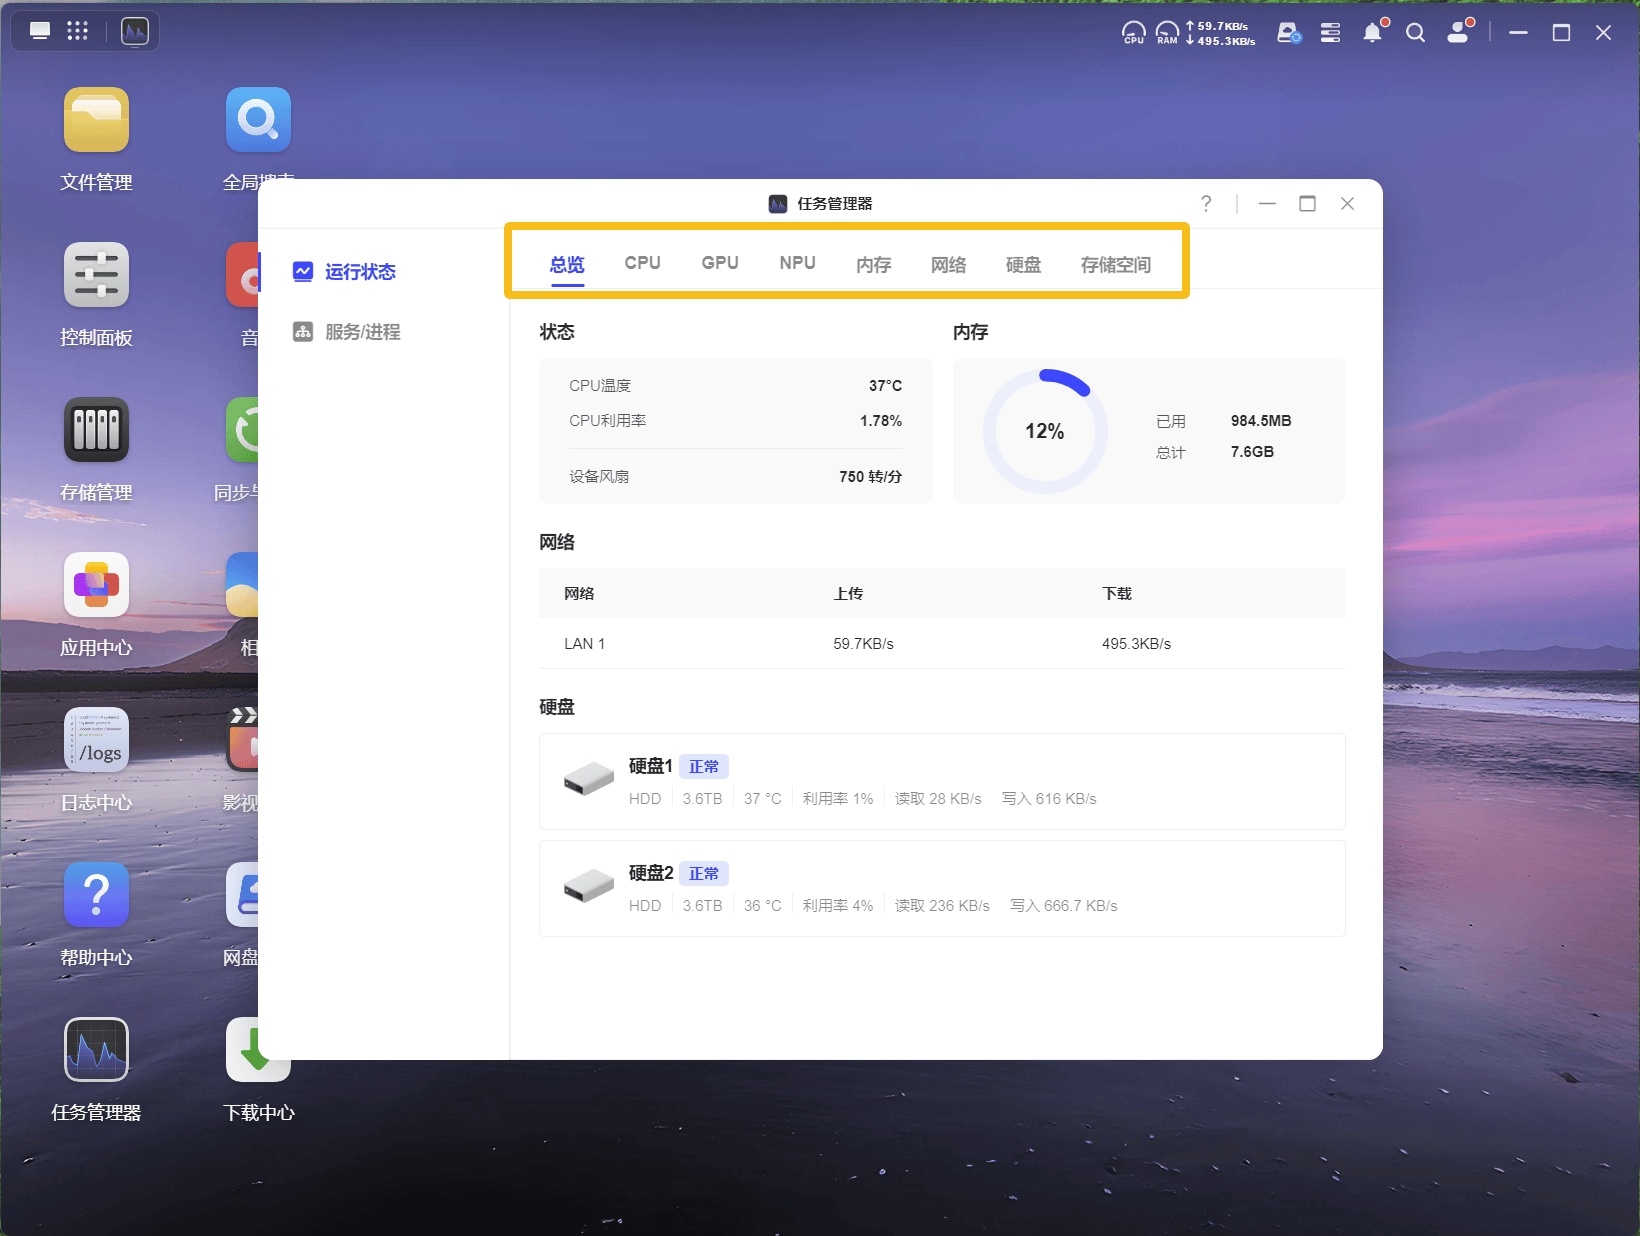Switch to the 内存 tab
This screenshot has width=1640, height=1236.
coord(874,265)
